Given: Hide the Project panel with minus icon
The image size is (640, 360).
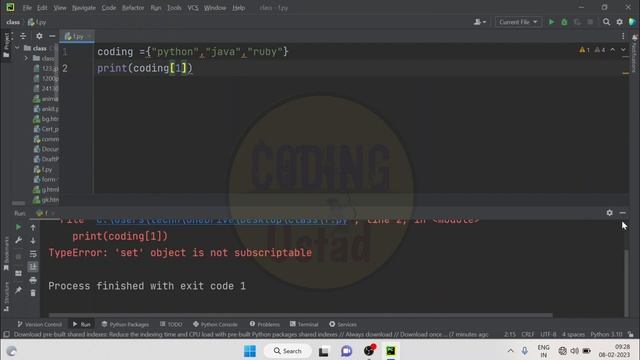Looking at the screenshot, I should [52, 36].
